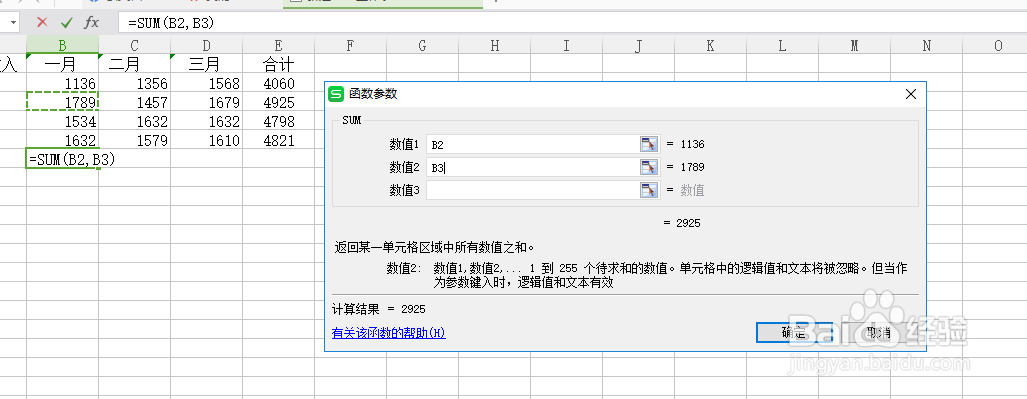This screenshot has width=1027, height=399.
Task: Click cell containing 1457
Action: (134, 102)
